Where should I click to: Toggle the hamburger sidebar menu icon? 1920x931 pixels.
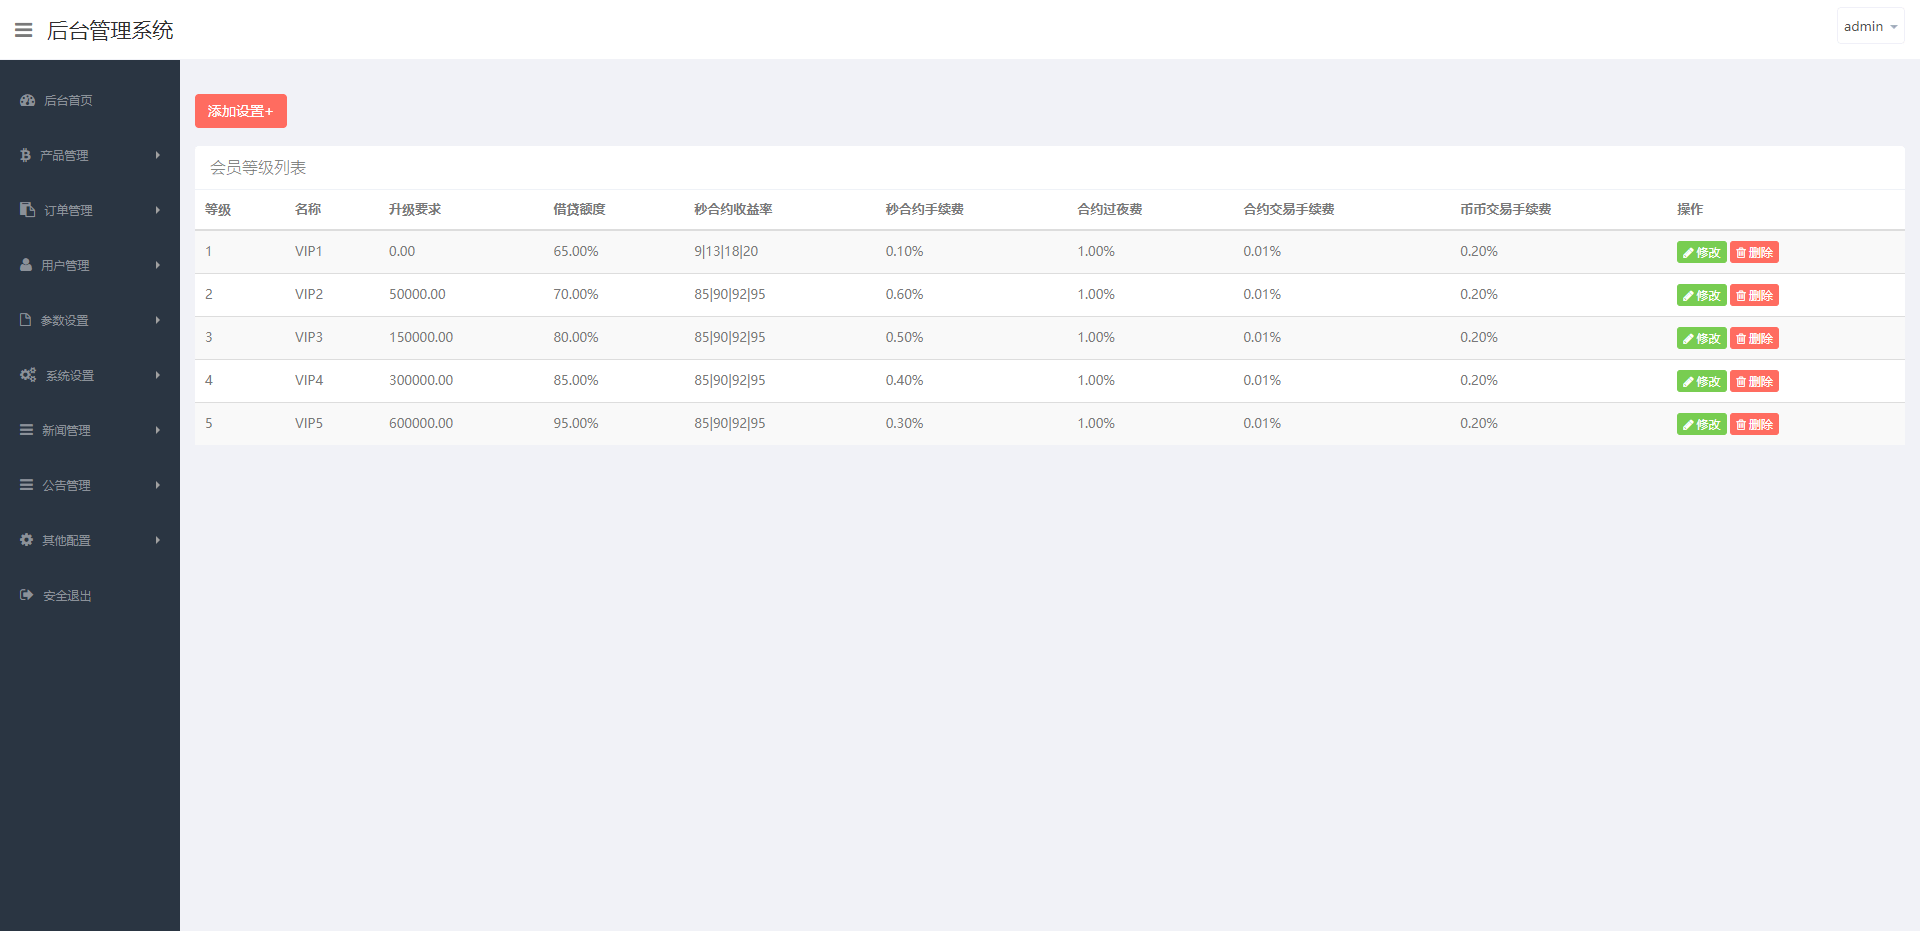(24, 30)
